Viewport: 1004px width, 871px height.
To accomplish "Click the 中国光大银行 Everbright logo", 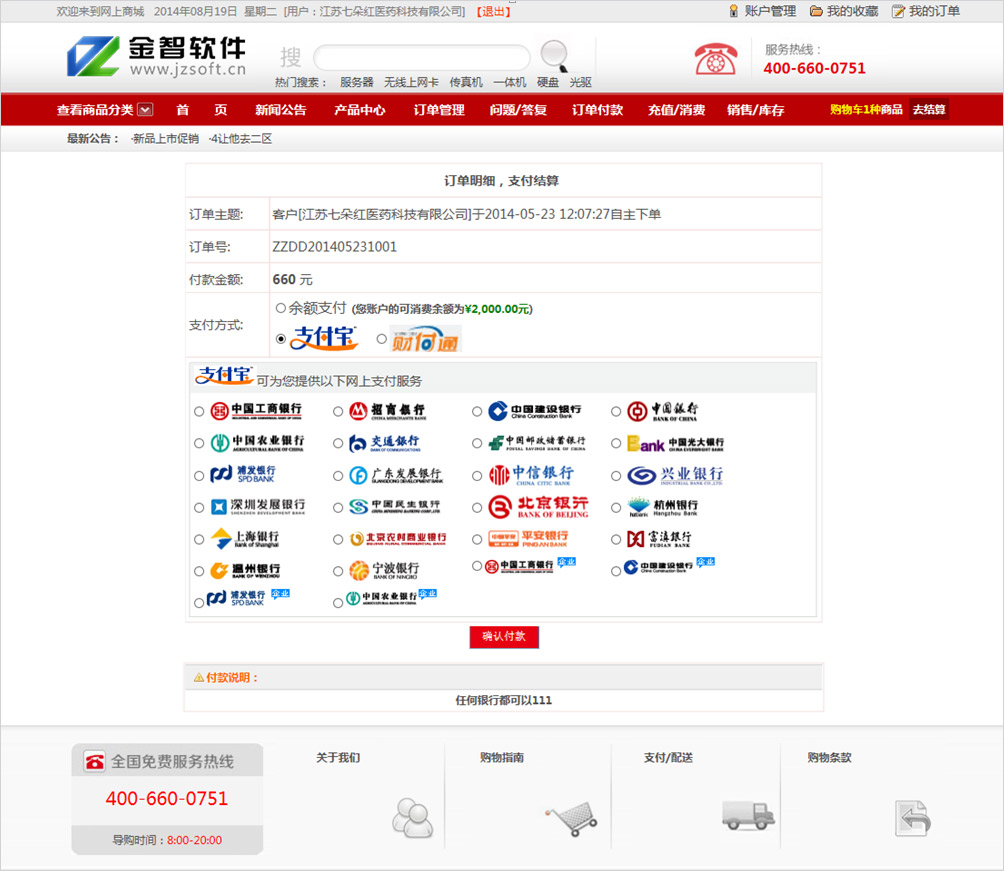I will [676, 443].
